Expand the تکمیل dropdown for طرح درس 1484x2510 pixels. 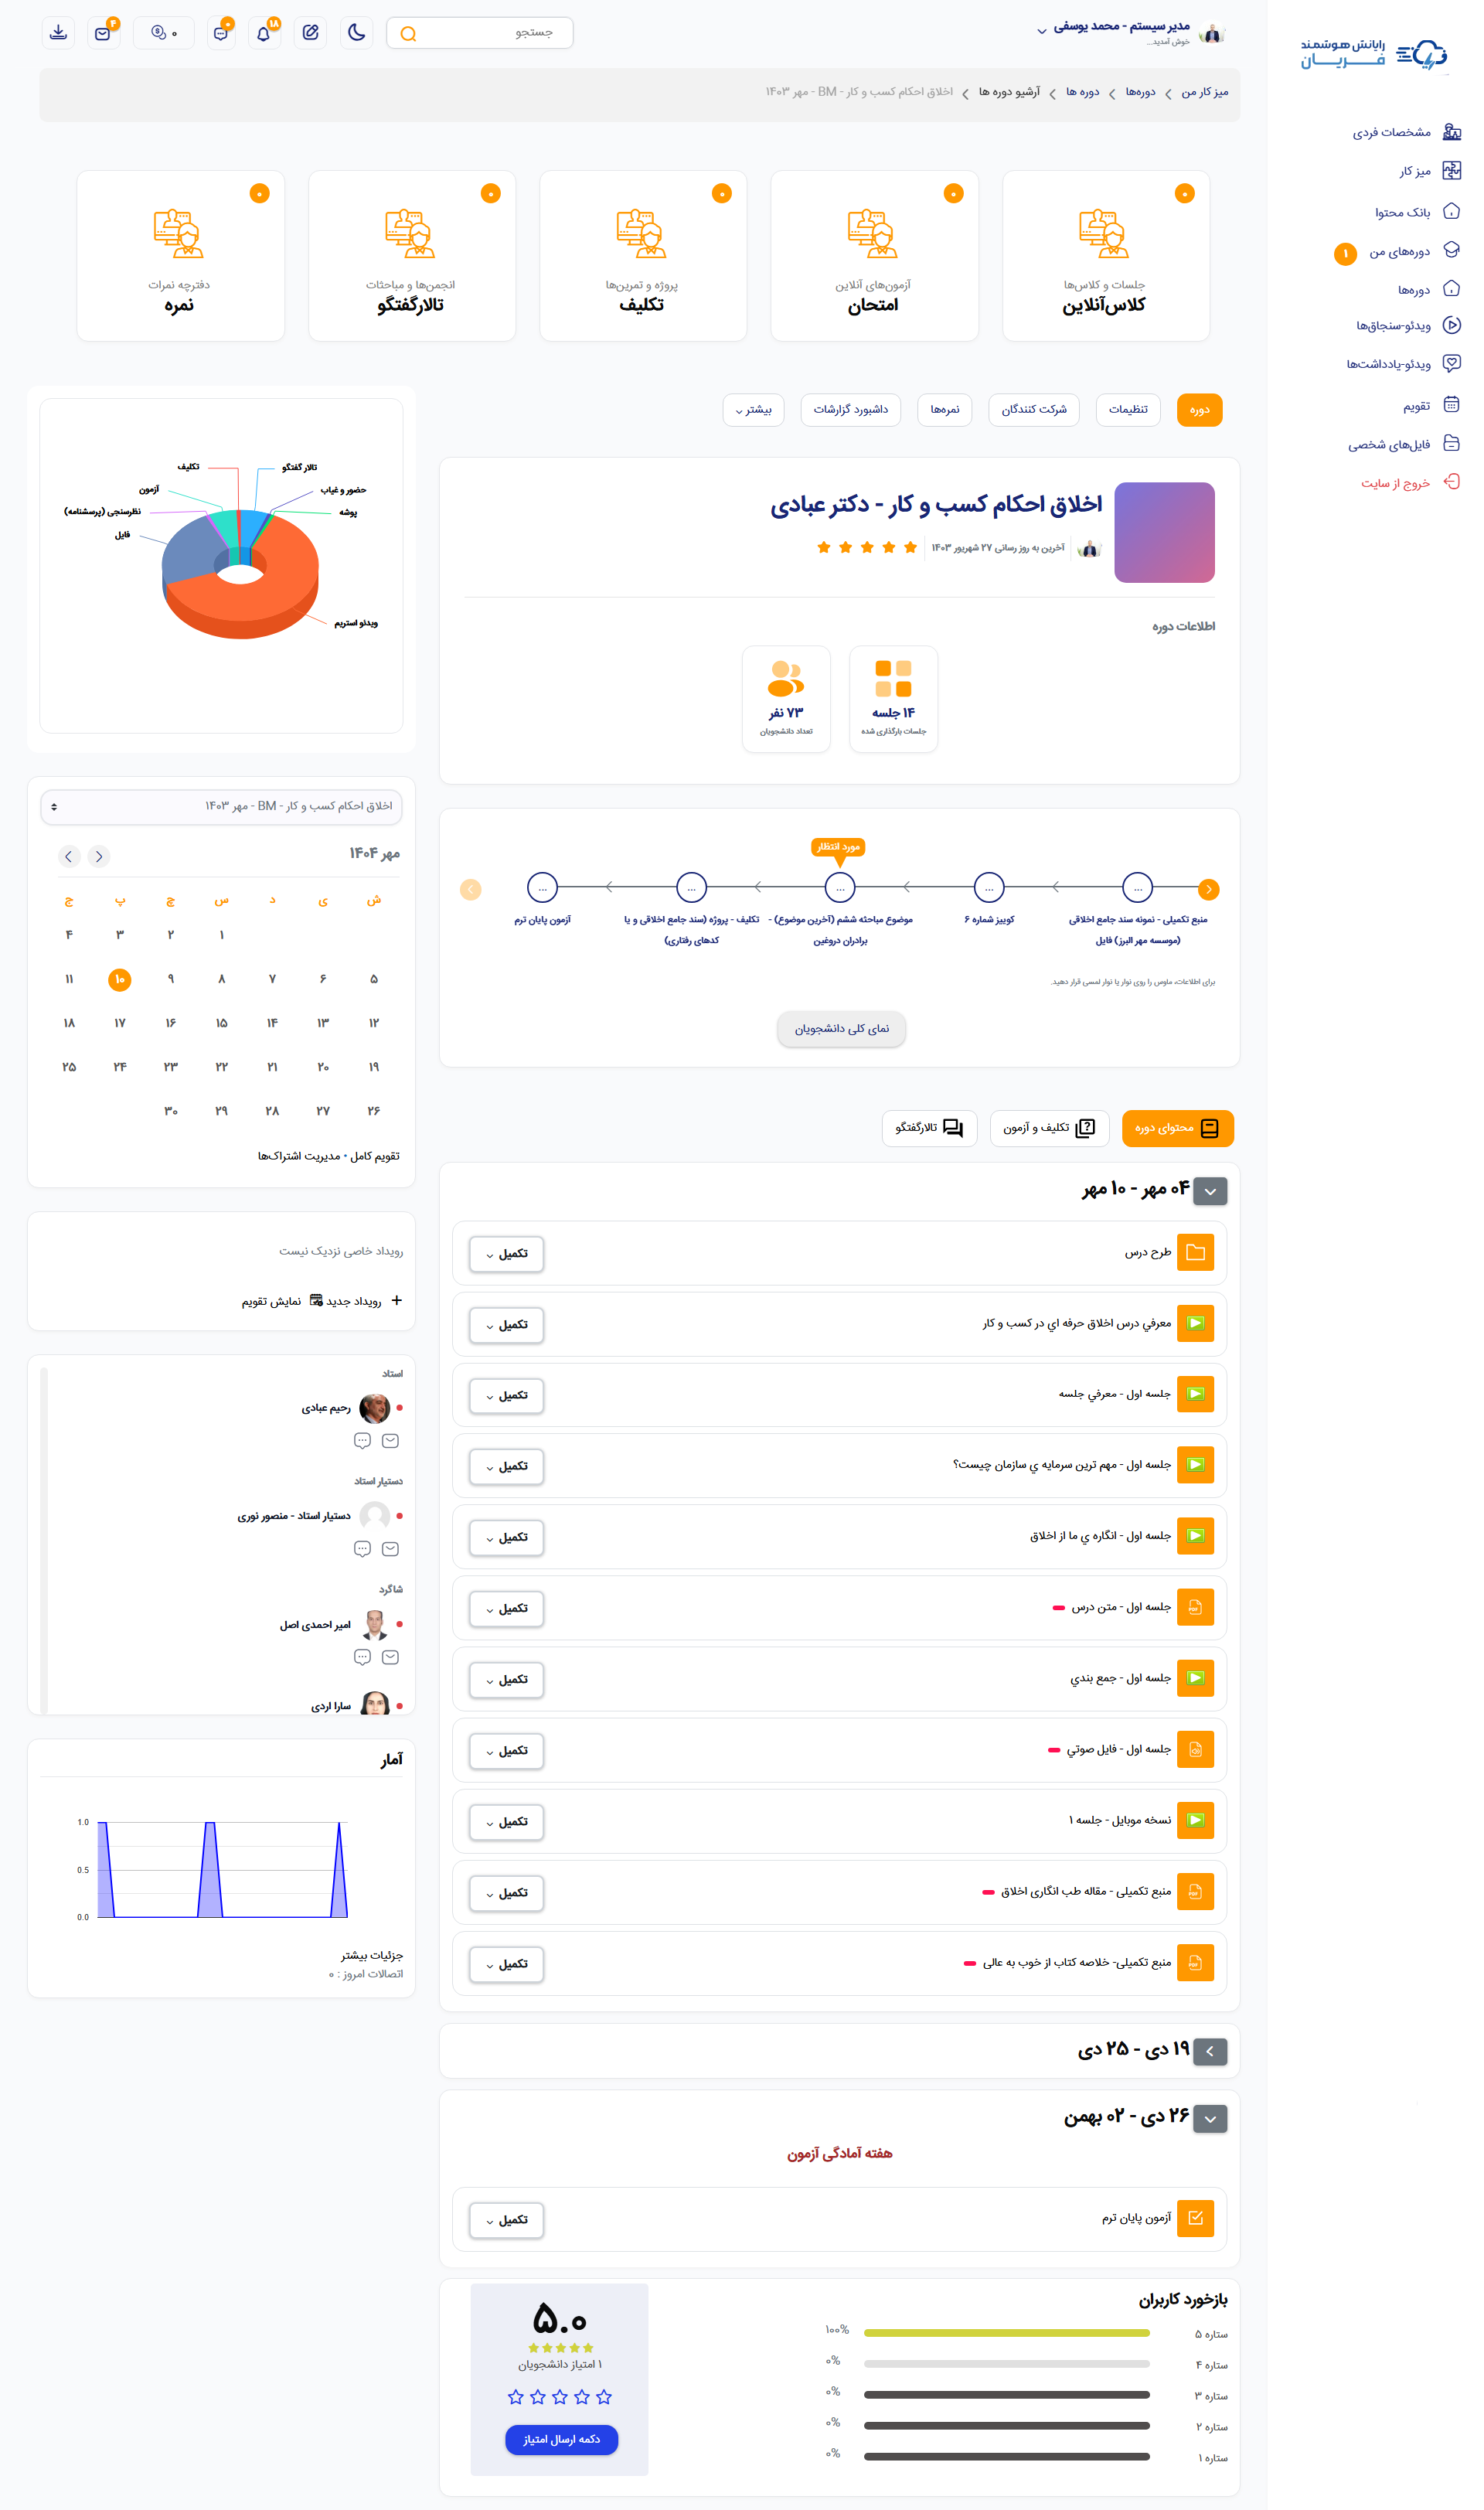click(x=506, y=1254)
